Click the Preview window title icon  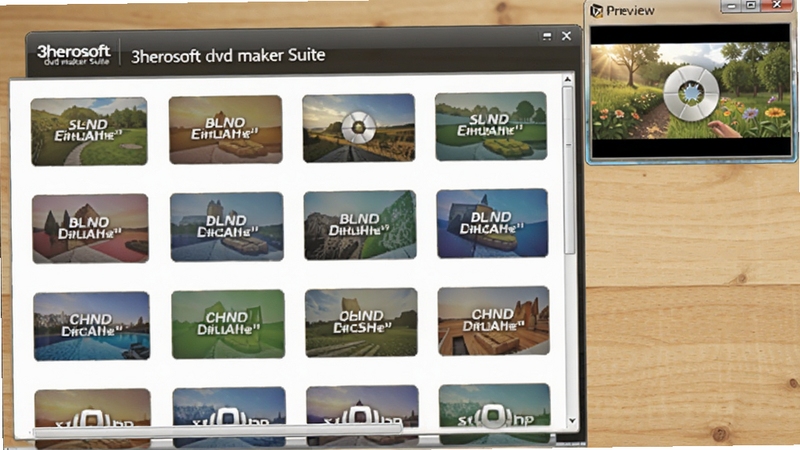[596, 10]
